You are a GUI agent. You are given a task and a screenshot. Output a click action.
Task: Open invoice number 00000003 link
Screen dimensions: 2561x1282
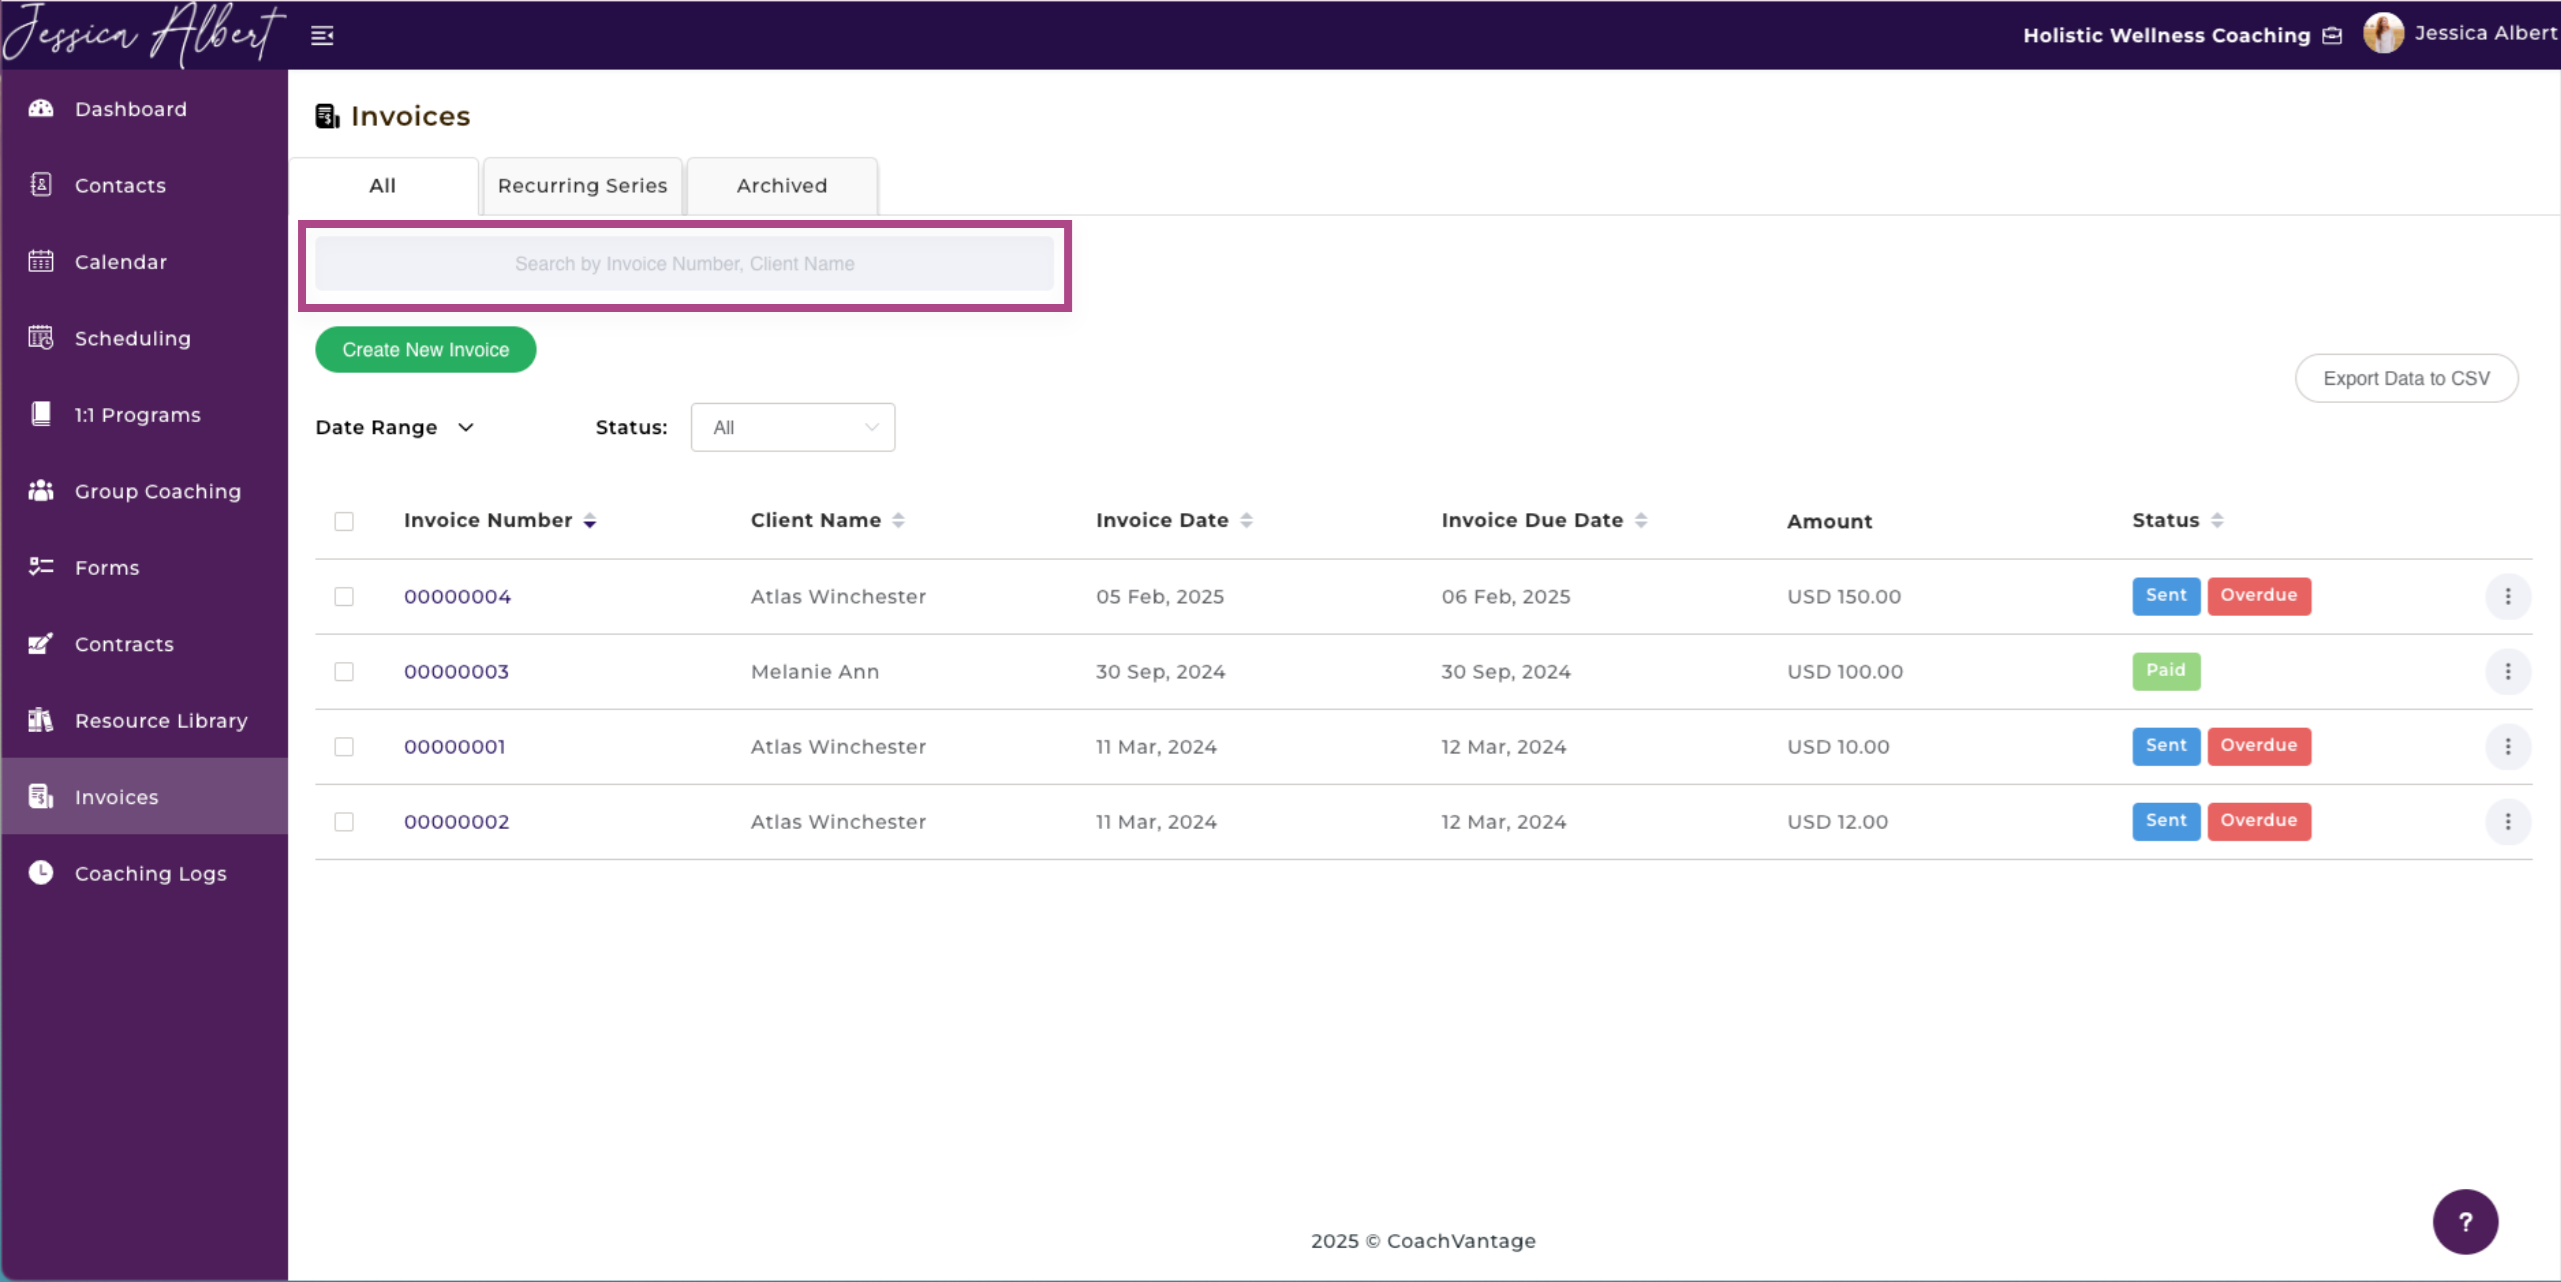point(456,671)
